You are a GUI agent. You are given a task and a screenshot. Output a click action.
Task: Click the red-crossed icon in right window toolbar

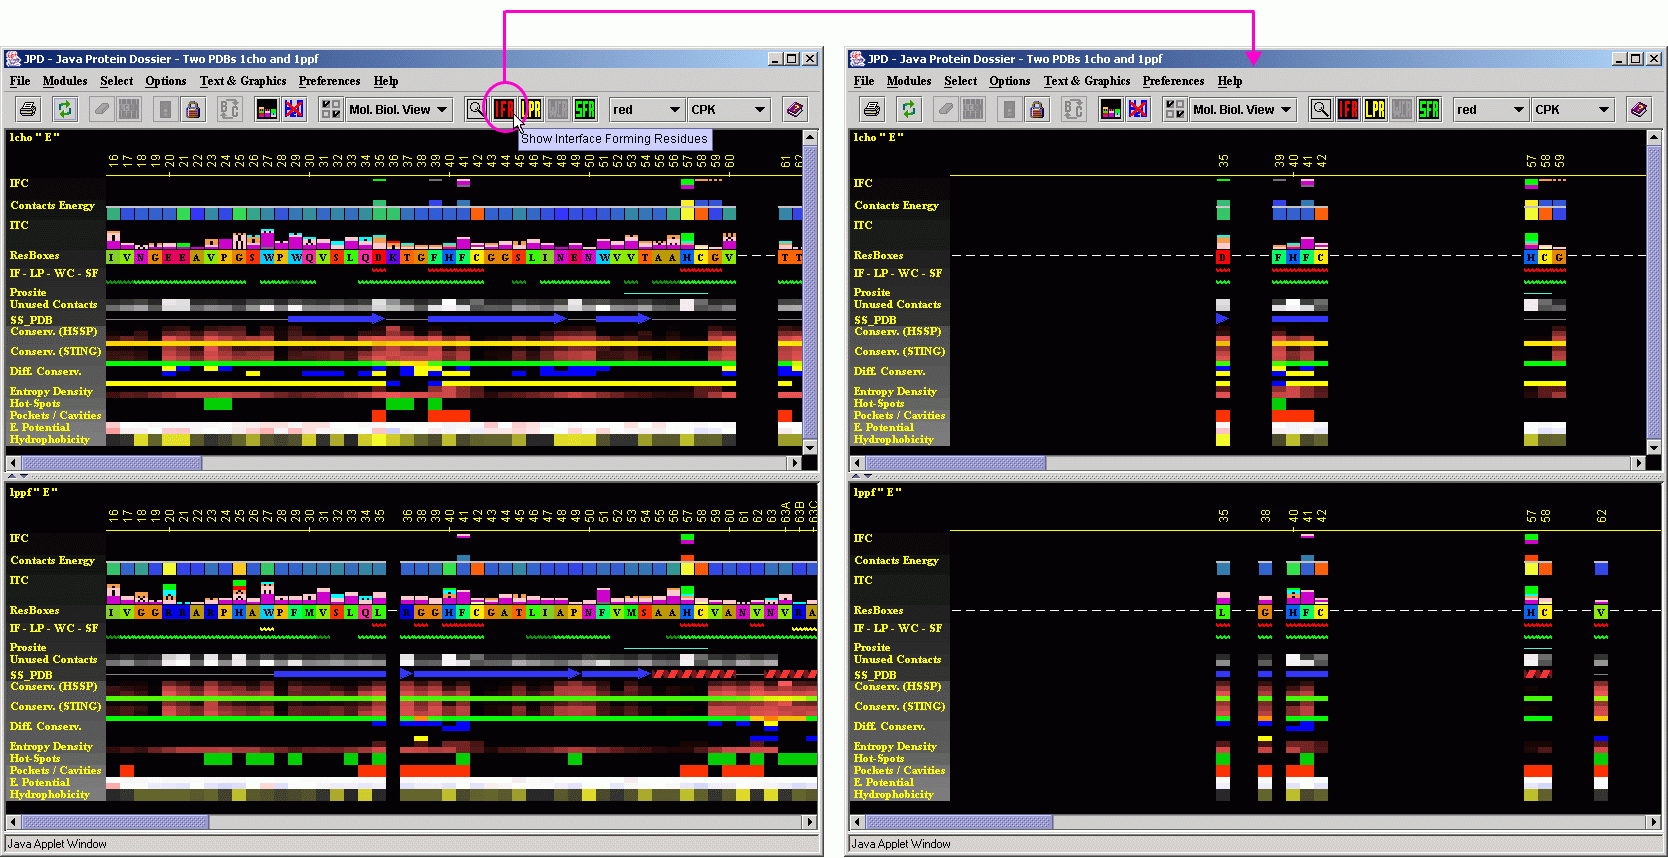[1138, 109]
